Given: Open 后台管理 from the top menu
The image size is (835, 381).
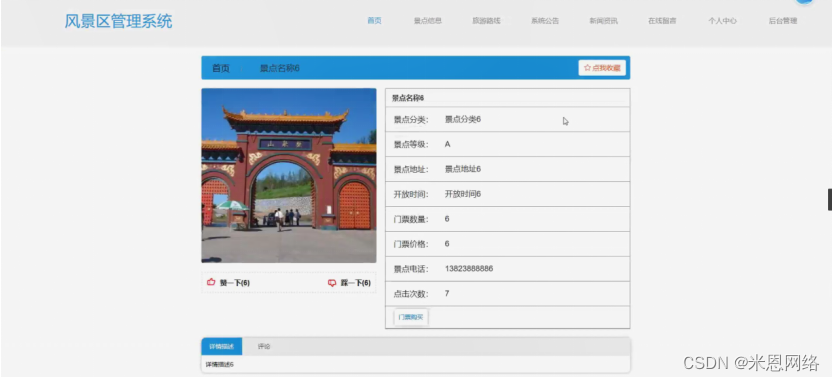Looking at the screenshot, I should [x=783, y=21].
